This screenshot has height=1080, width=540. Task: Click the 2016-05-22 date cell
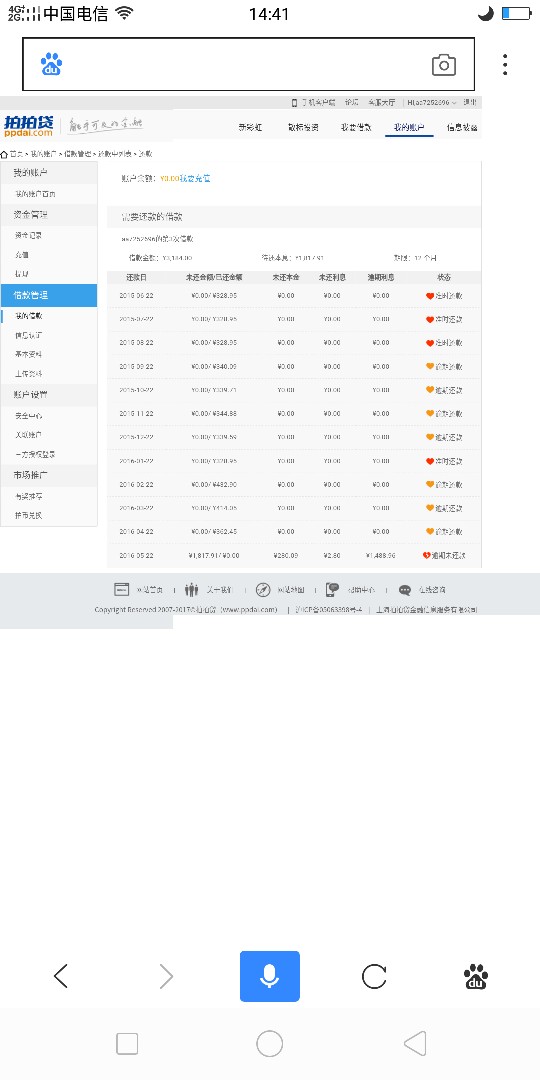(136, 555)
